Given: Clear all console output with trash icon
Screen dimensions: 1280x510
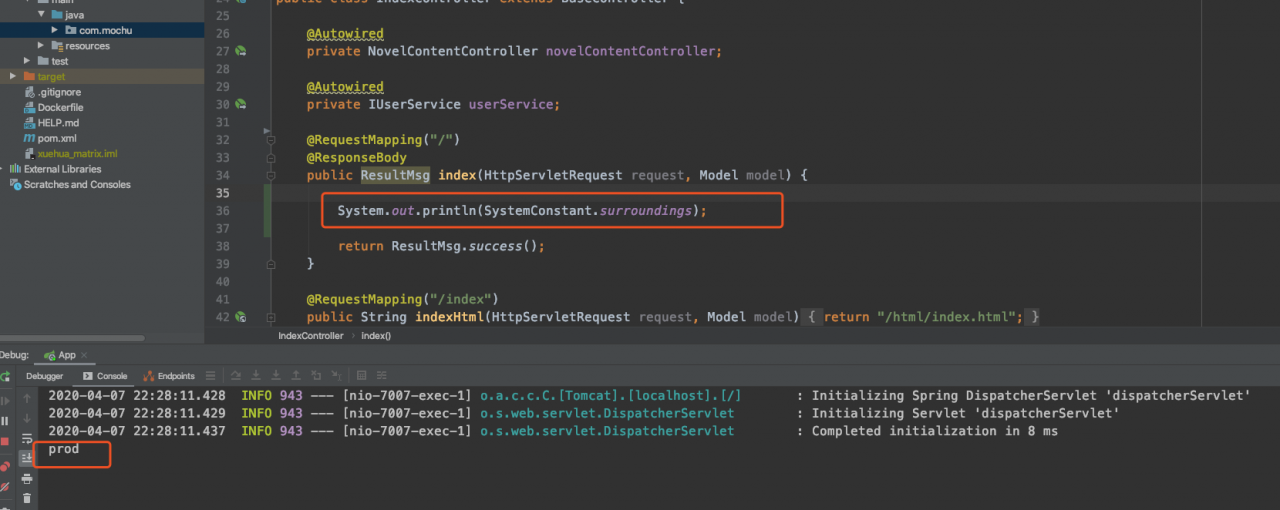Looking at the screenshot, I should click(x=27, y=498).
